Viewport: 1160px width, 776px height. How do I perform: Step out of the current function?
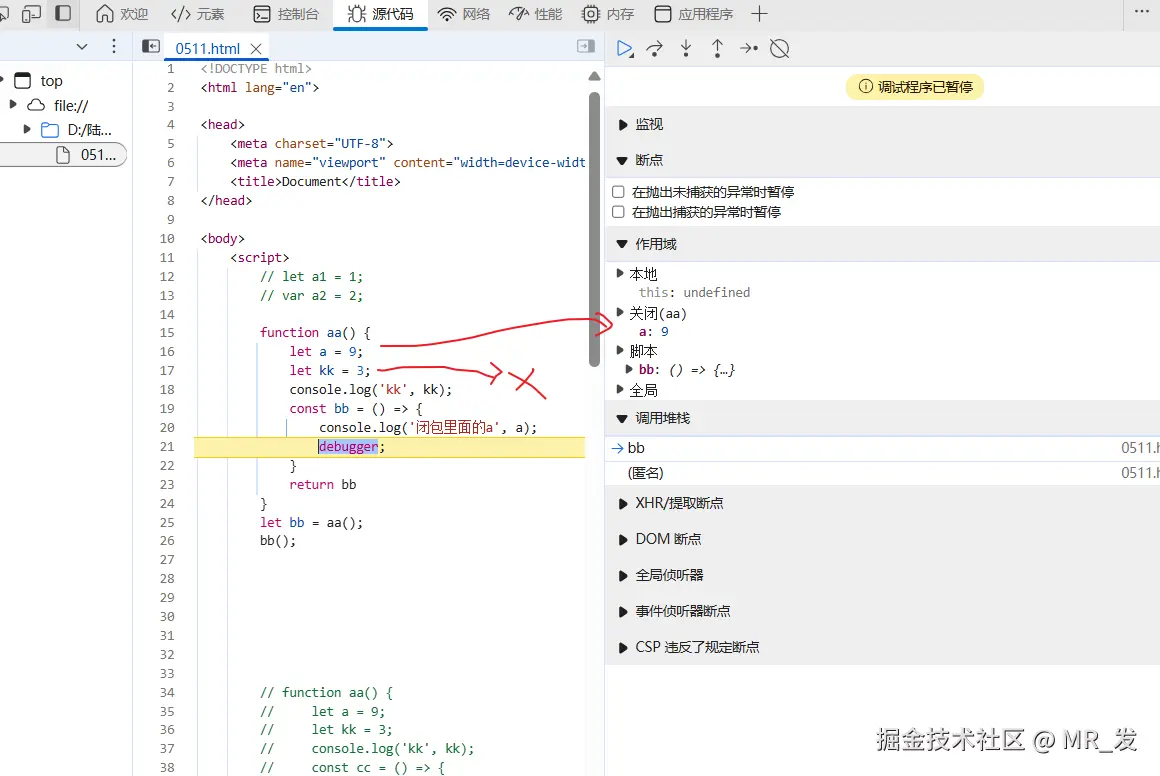(x=717, y=49)
